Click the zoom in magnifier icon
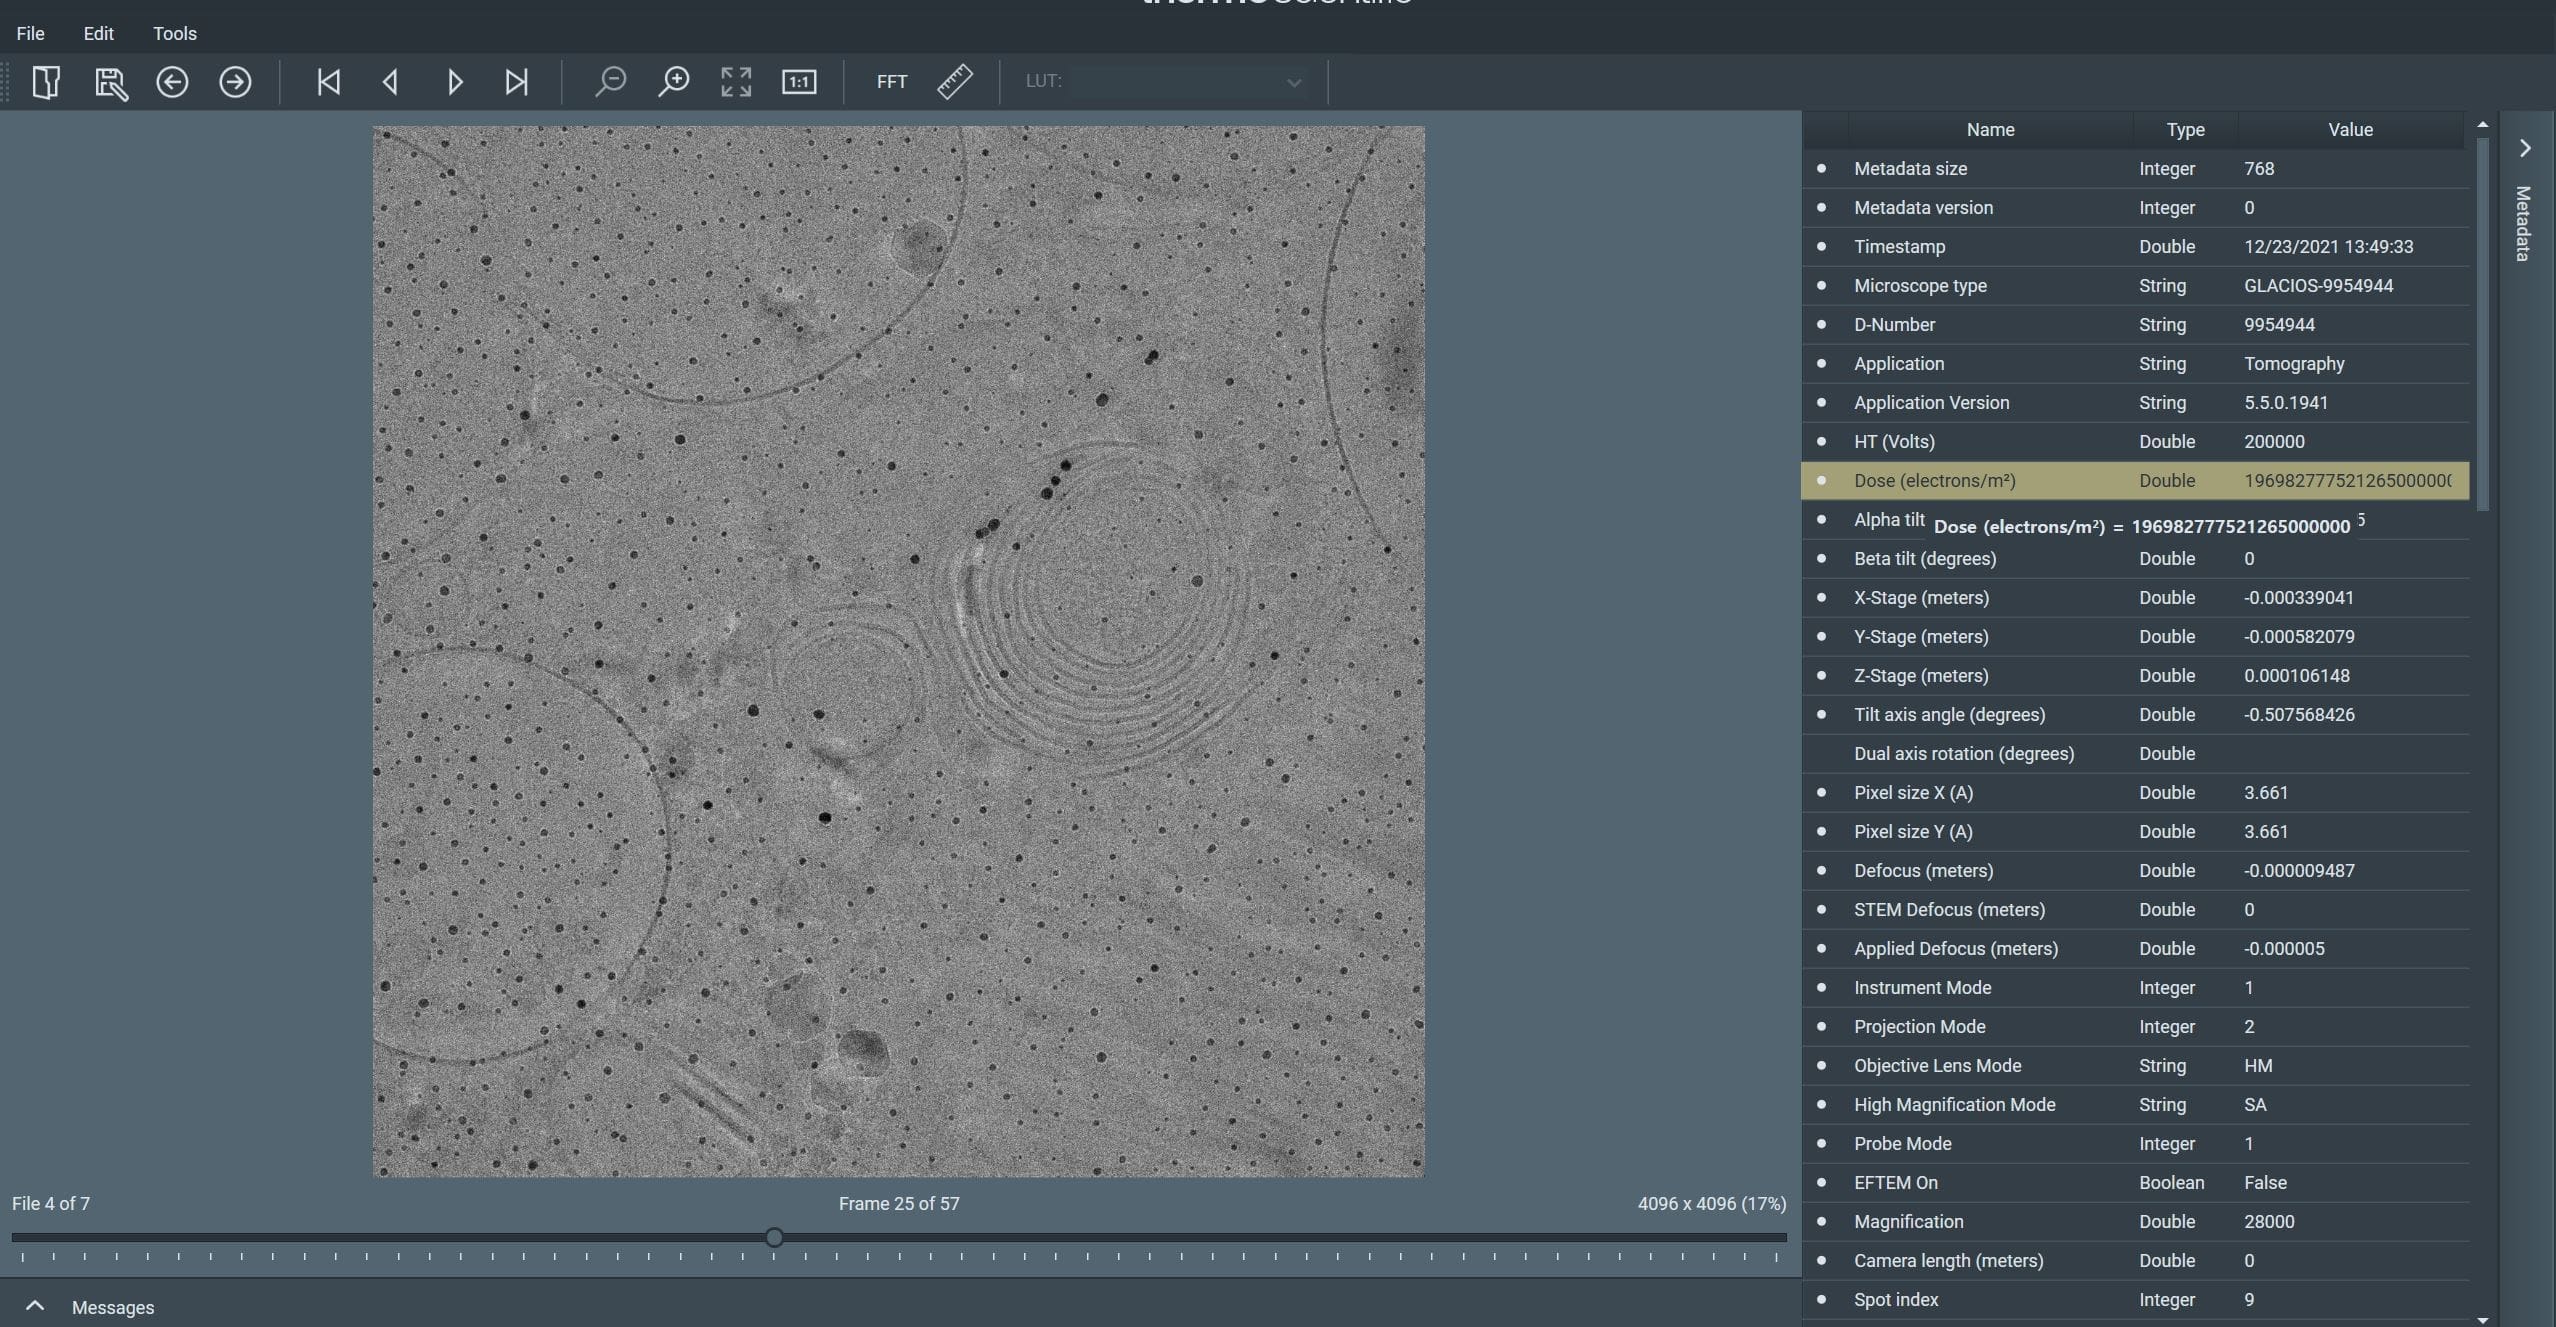The width and height of the screenshot is (2556, 1327). [x=674, y=82]
